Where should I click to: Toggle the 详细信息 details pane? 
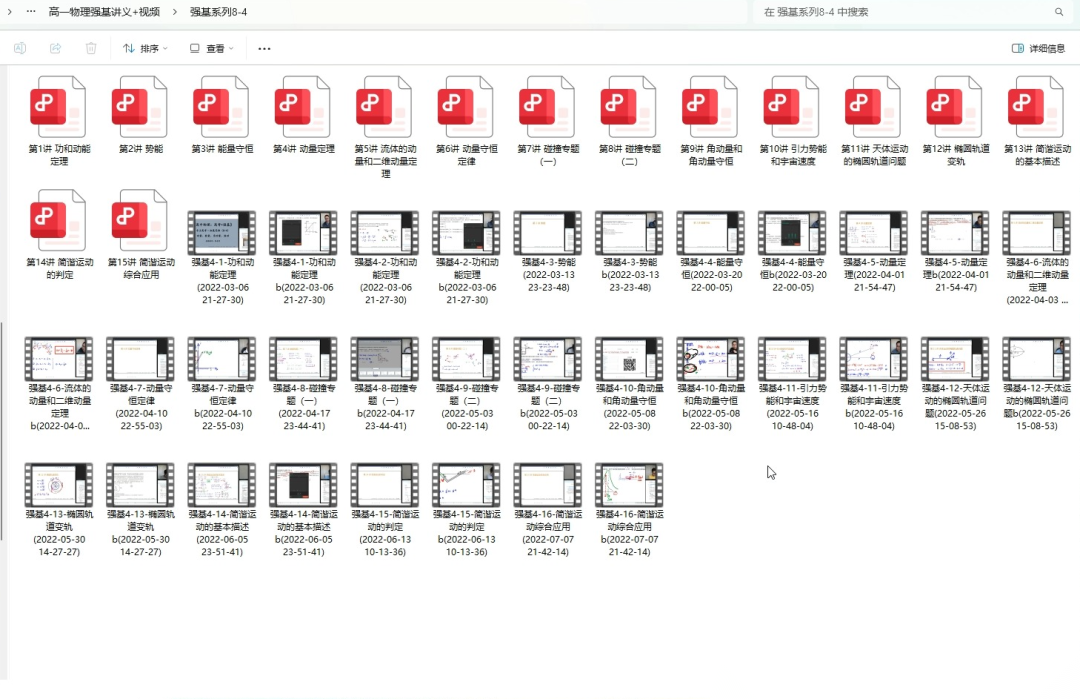tap(1039, 48)
